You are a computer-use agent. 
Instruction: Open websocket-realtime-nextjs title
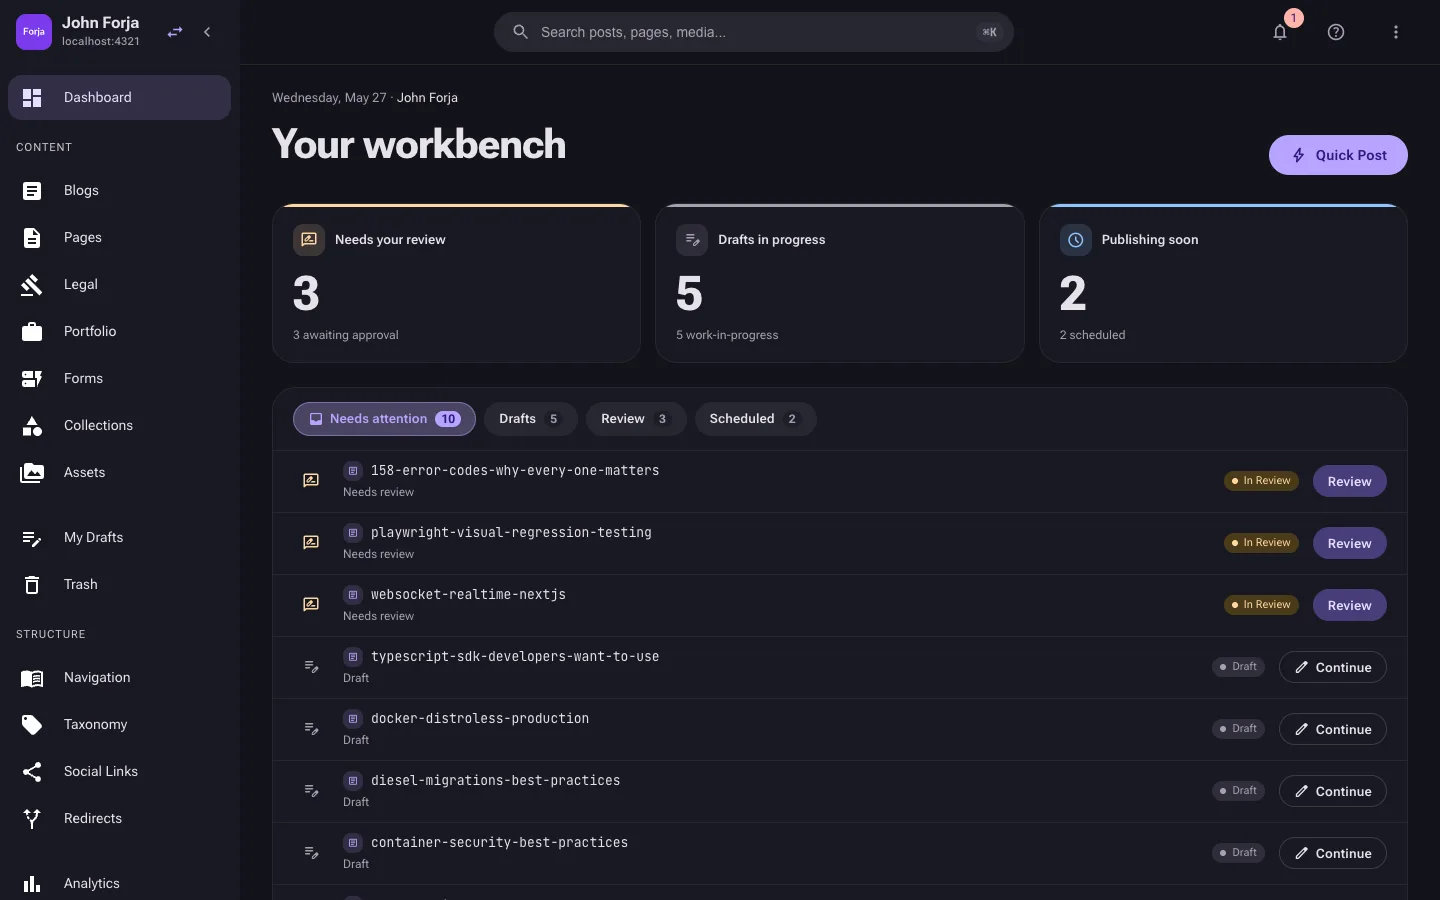click(x=468, y=594)
